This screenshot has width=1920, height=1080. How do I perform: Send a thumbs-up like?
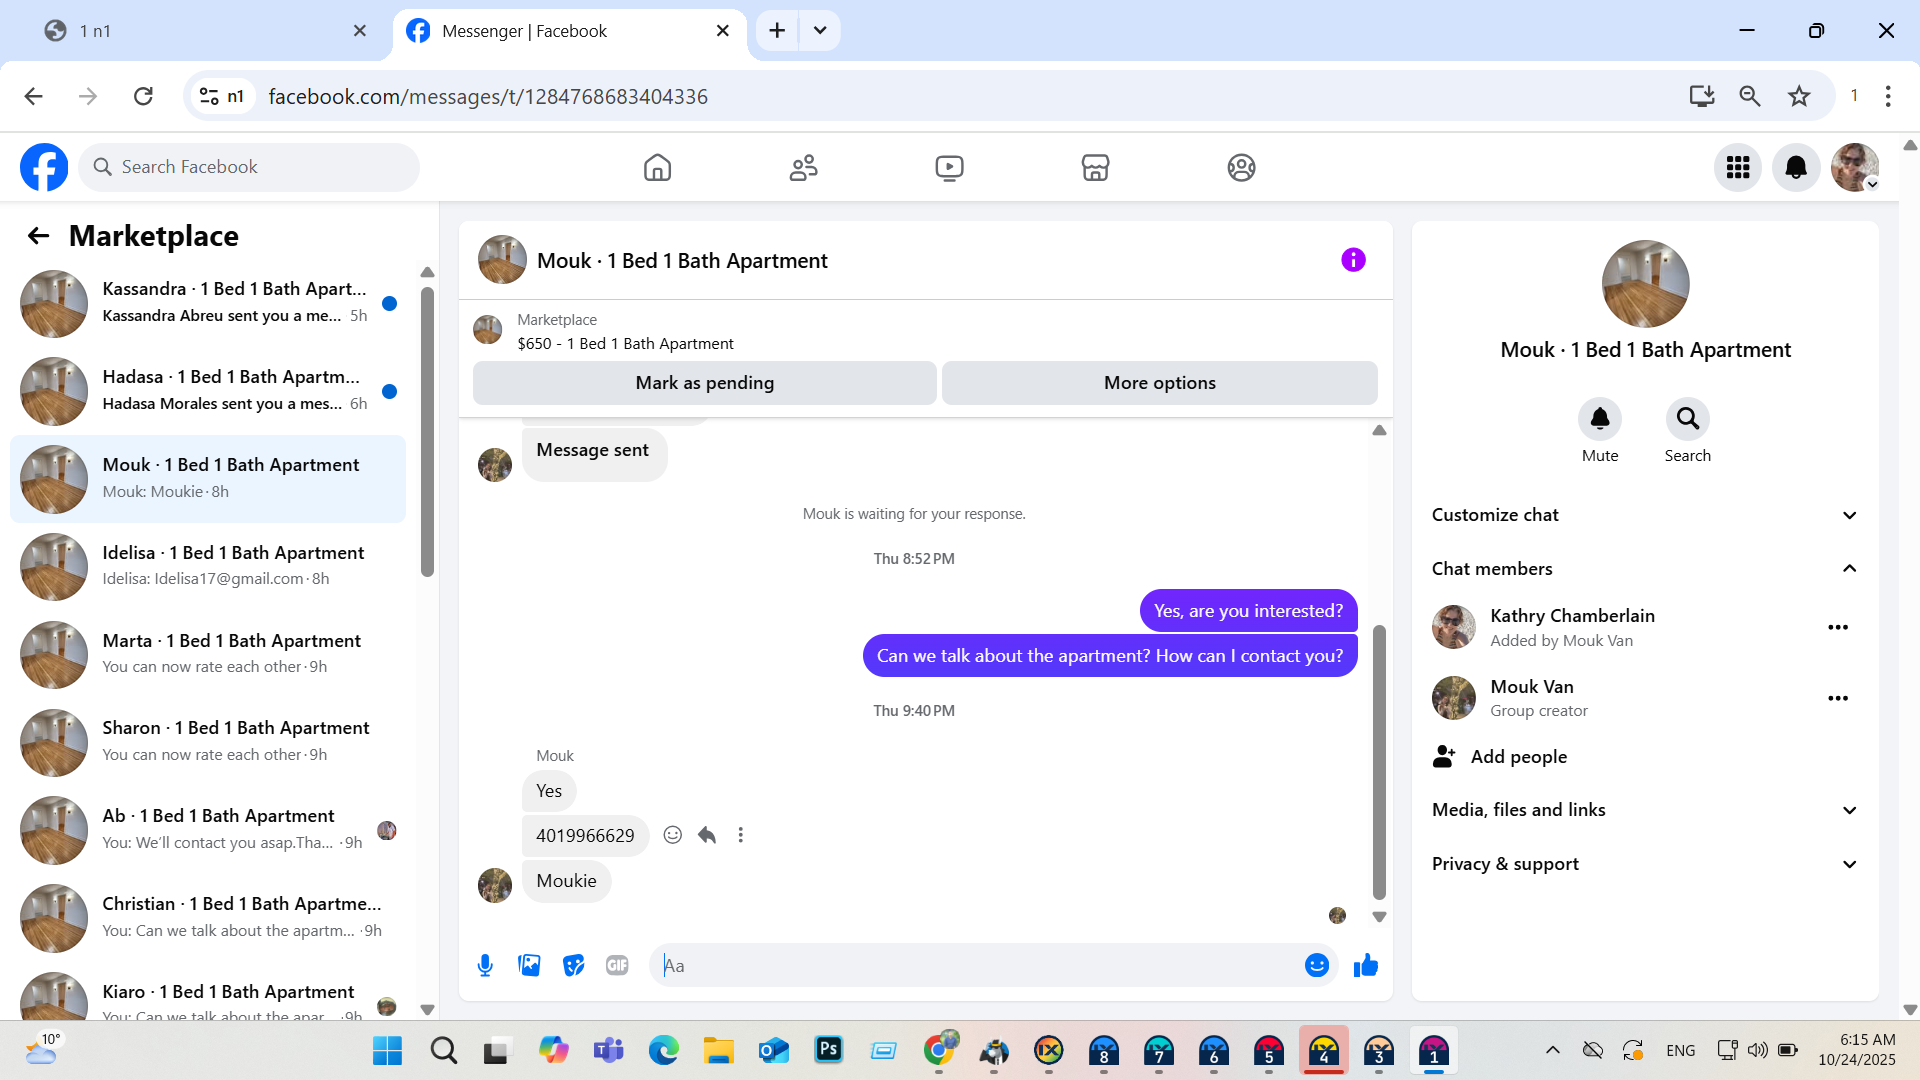point(1366,965)
